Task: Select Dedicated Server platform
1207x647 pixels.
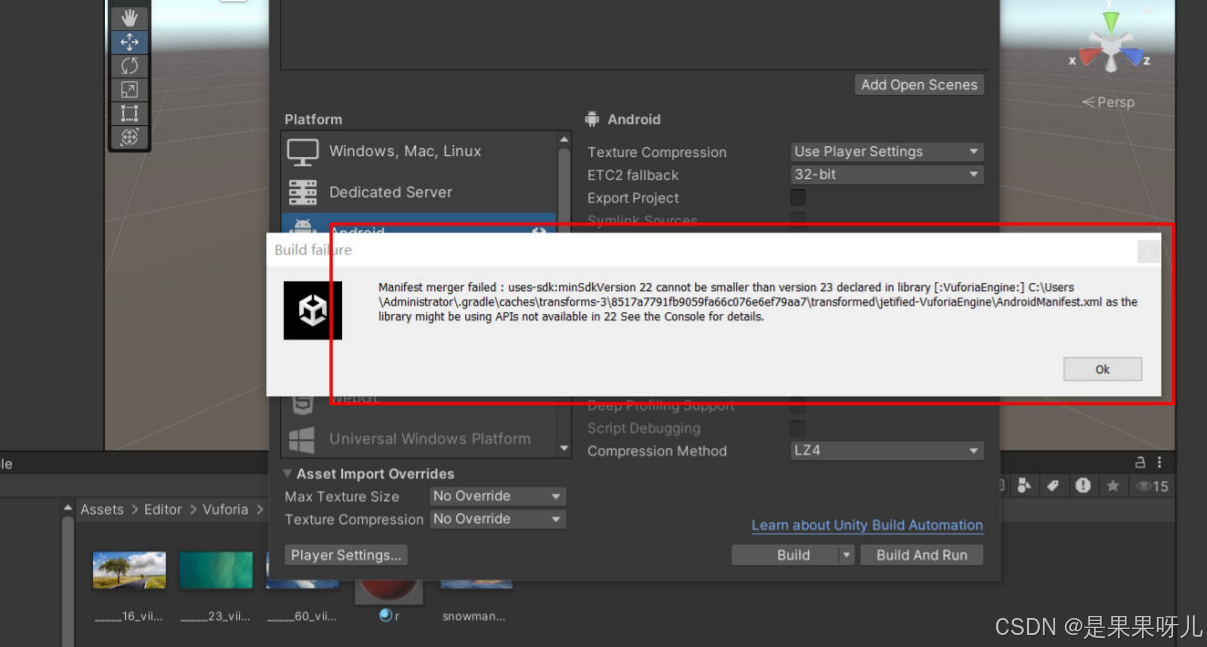Action: (x=419, y=192)
